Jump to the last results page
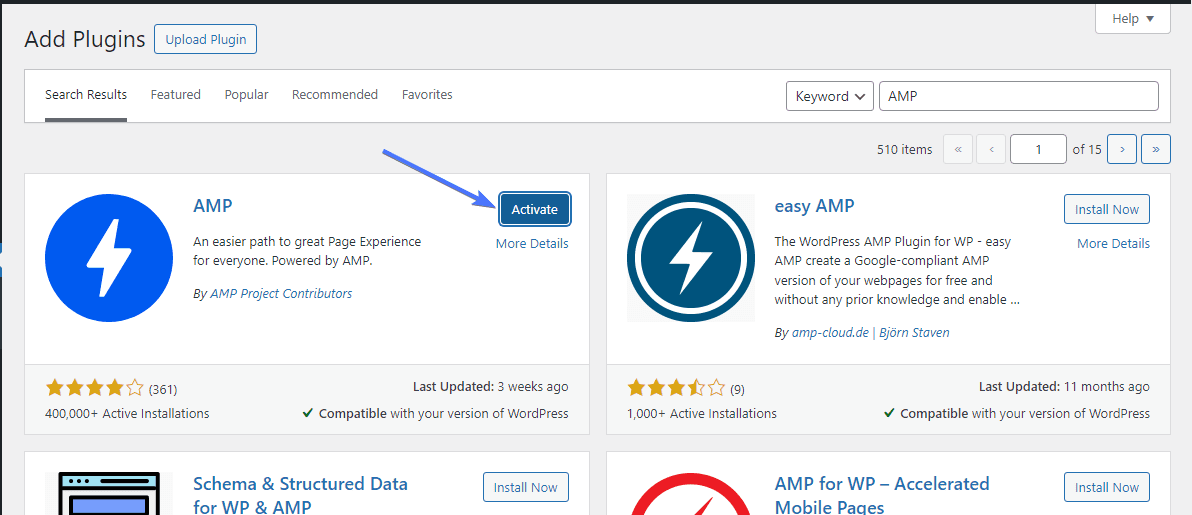 pyautogui.click(x=1156, y=149)
